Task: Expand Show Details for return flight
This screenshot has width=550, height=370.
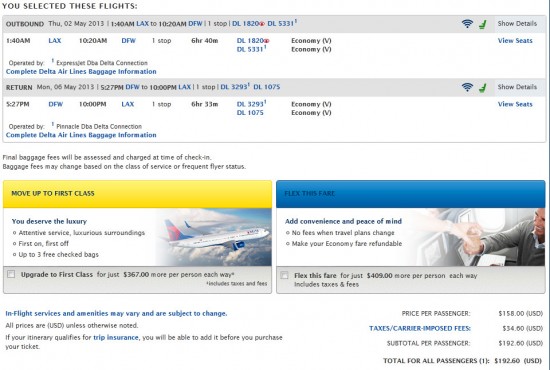Action: (517, 87)
